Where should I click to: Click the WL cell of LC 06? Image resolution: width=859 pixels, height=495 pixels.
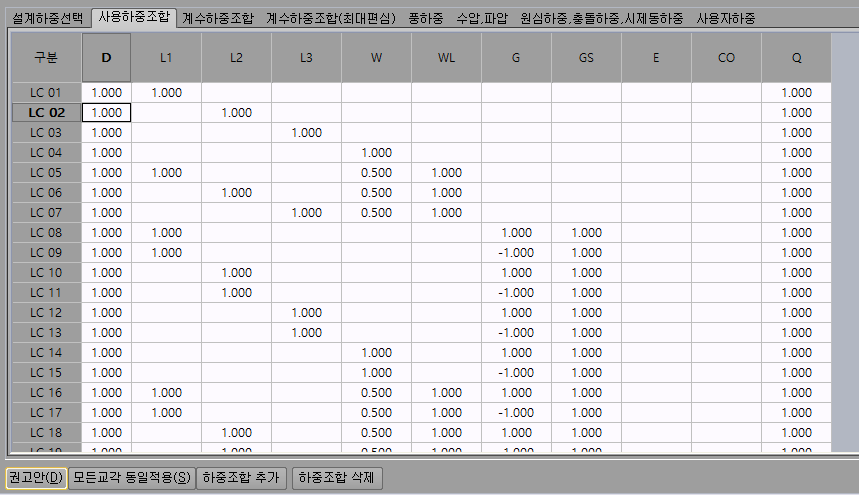click(x=446, y=193)
